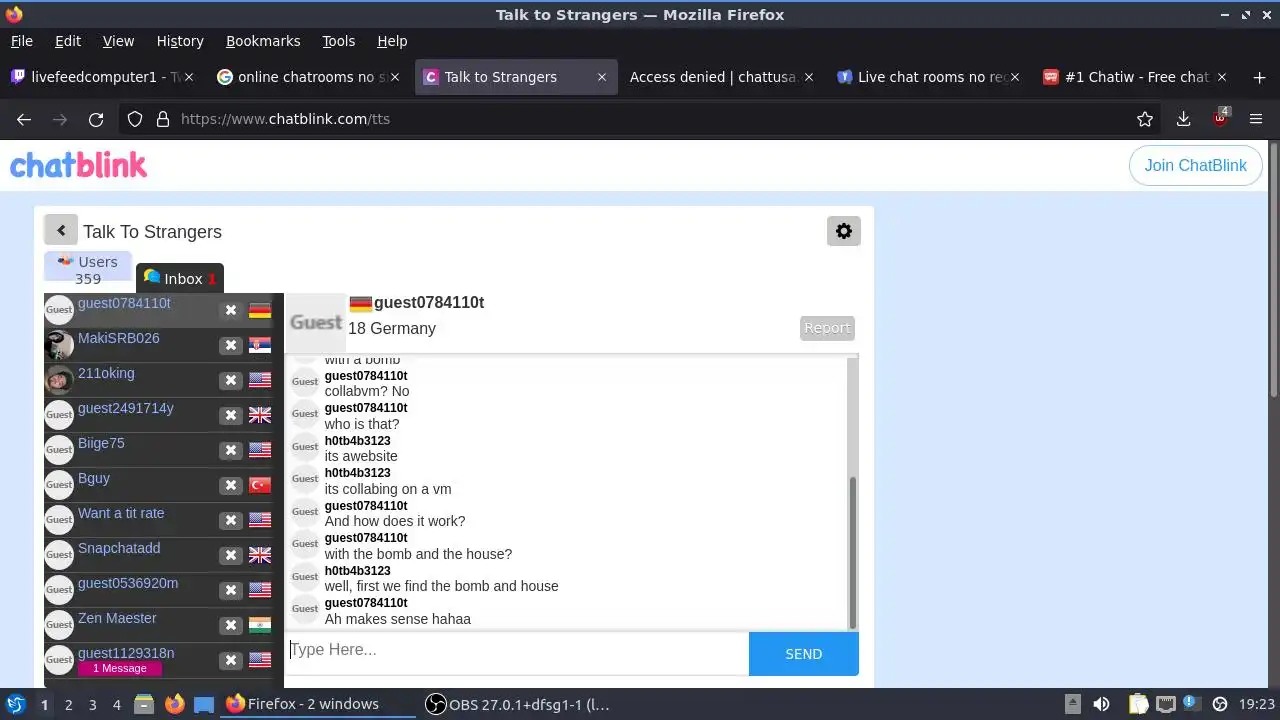The height and width of the screenshot is (720, 1280).
Task: Click the page vertical scrollbar
Action: click(1273, 270)
